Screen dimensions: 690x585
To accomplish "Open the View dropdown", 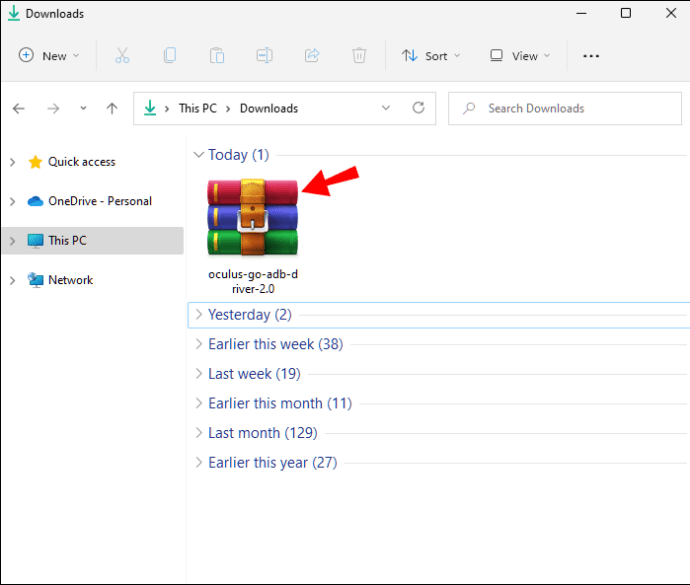I will (x=520, y=56).
